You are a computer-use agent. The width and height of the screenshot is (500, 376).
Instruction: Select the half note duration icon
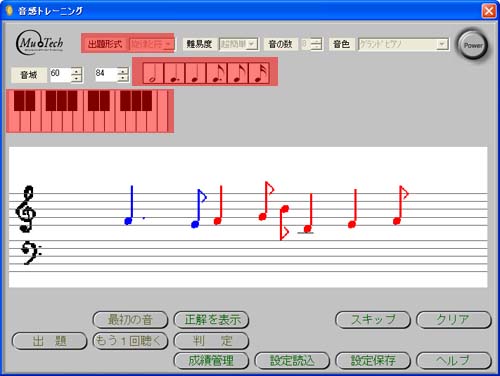click(153, 73)
